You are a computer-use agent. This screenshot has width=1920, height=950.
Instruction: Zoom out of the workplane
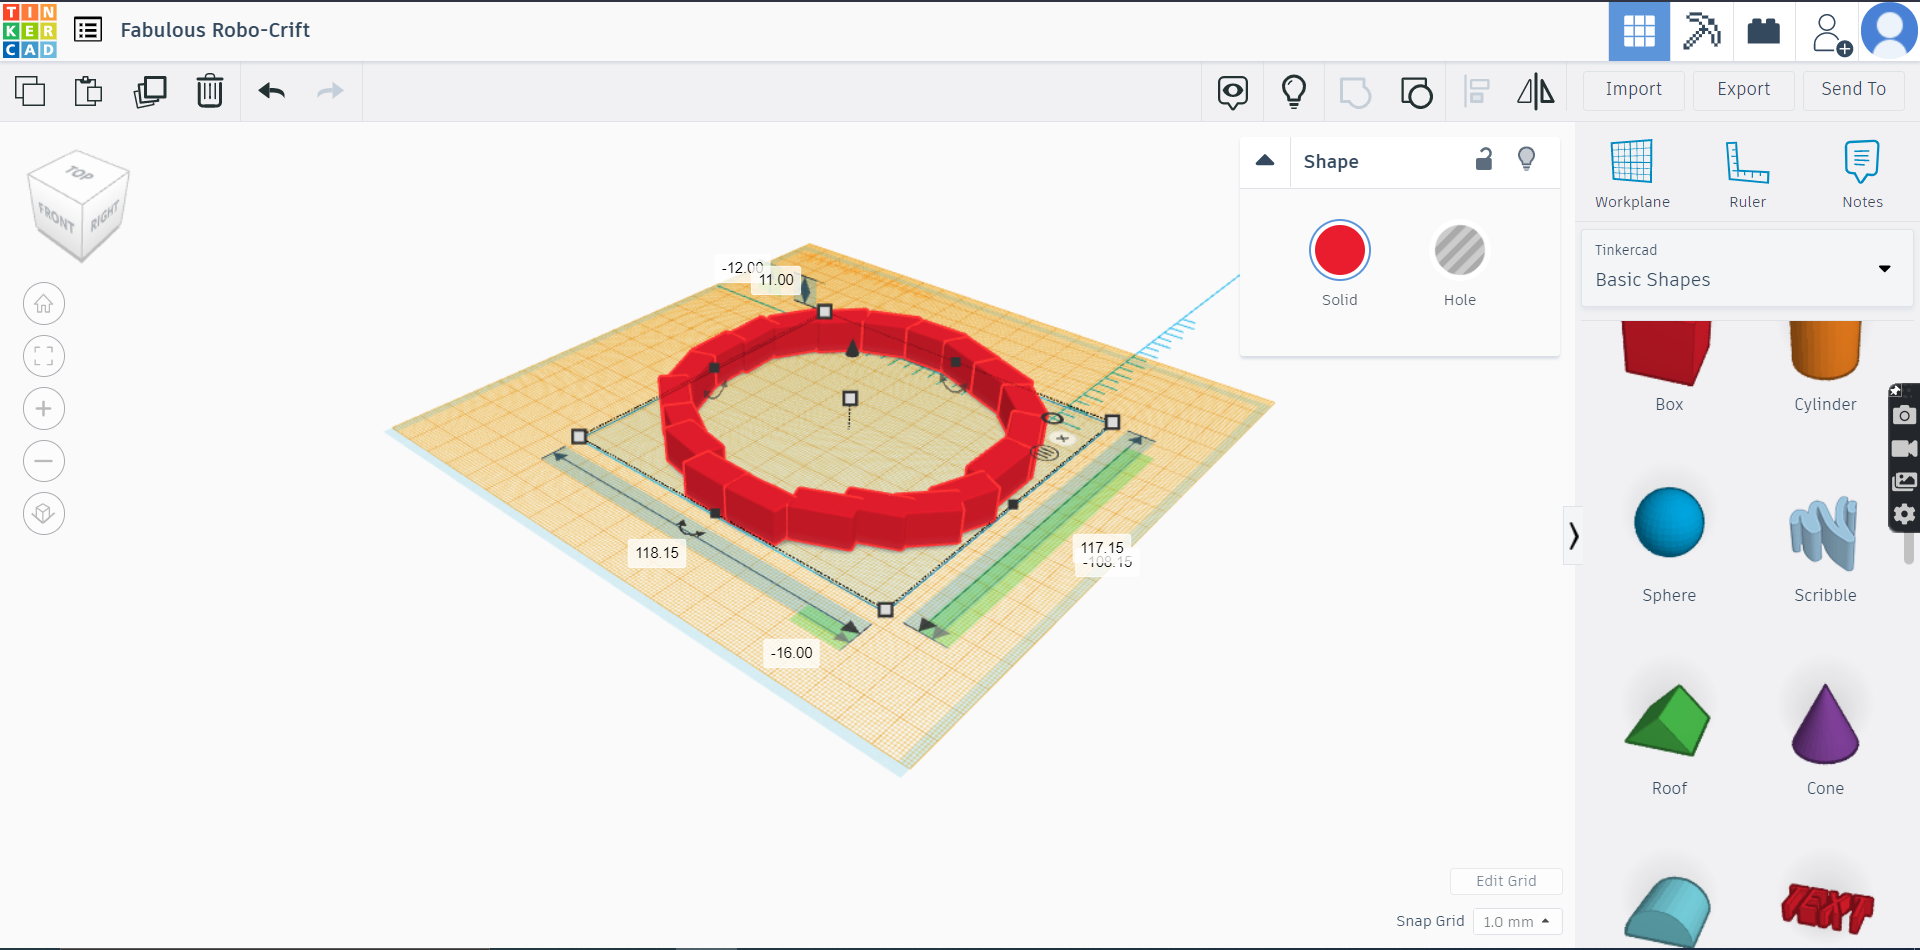pyautogui.click(x=44, y=461)
